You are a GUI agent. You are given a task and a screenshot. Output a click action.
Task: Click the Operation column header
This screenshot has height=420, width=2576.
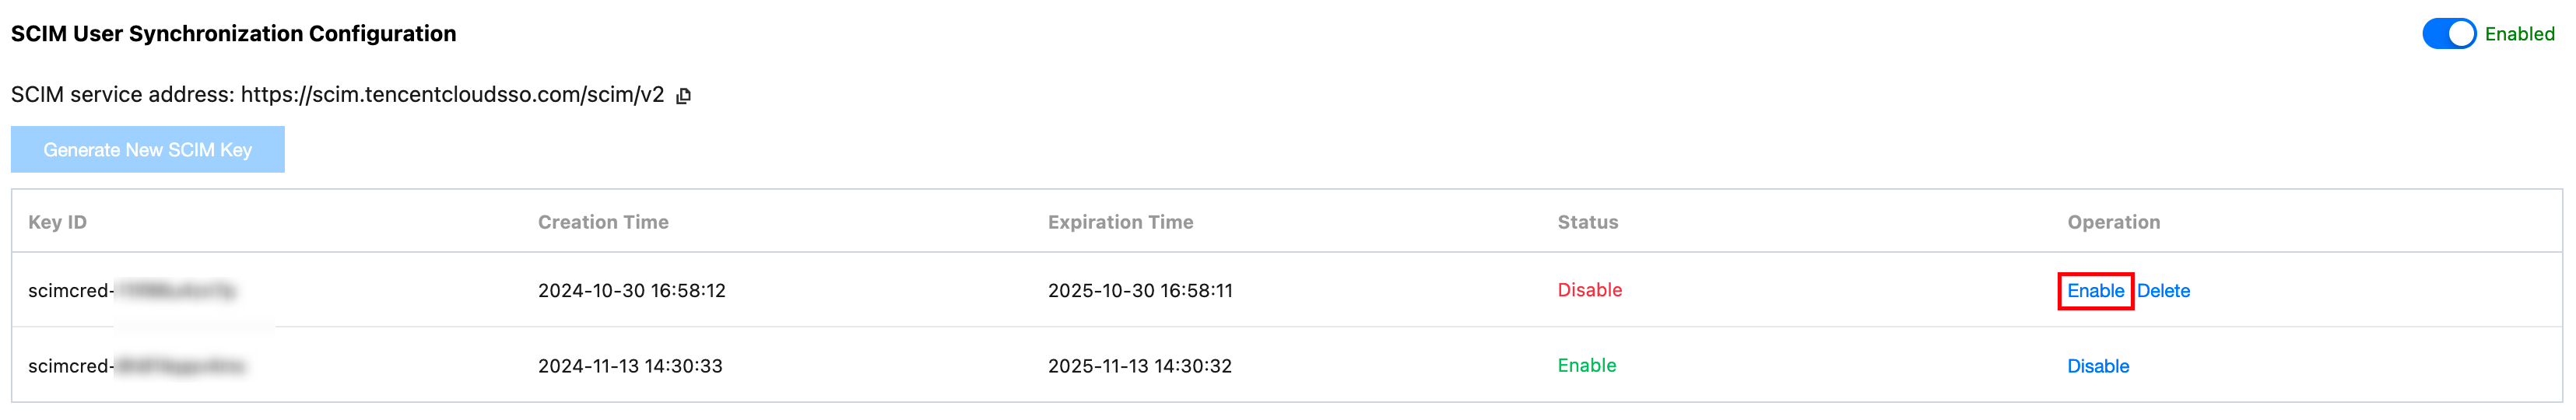tap(2113, 222)
